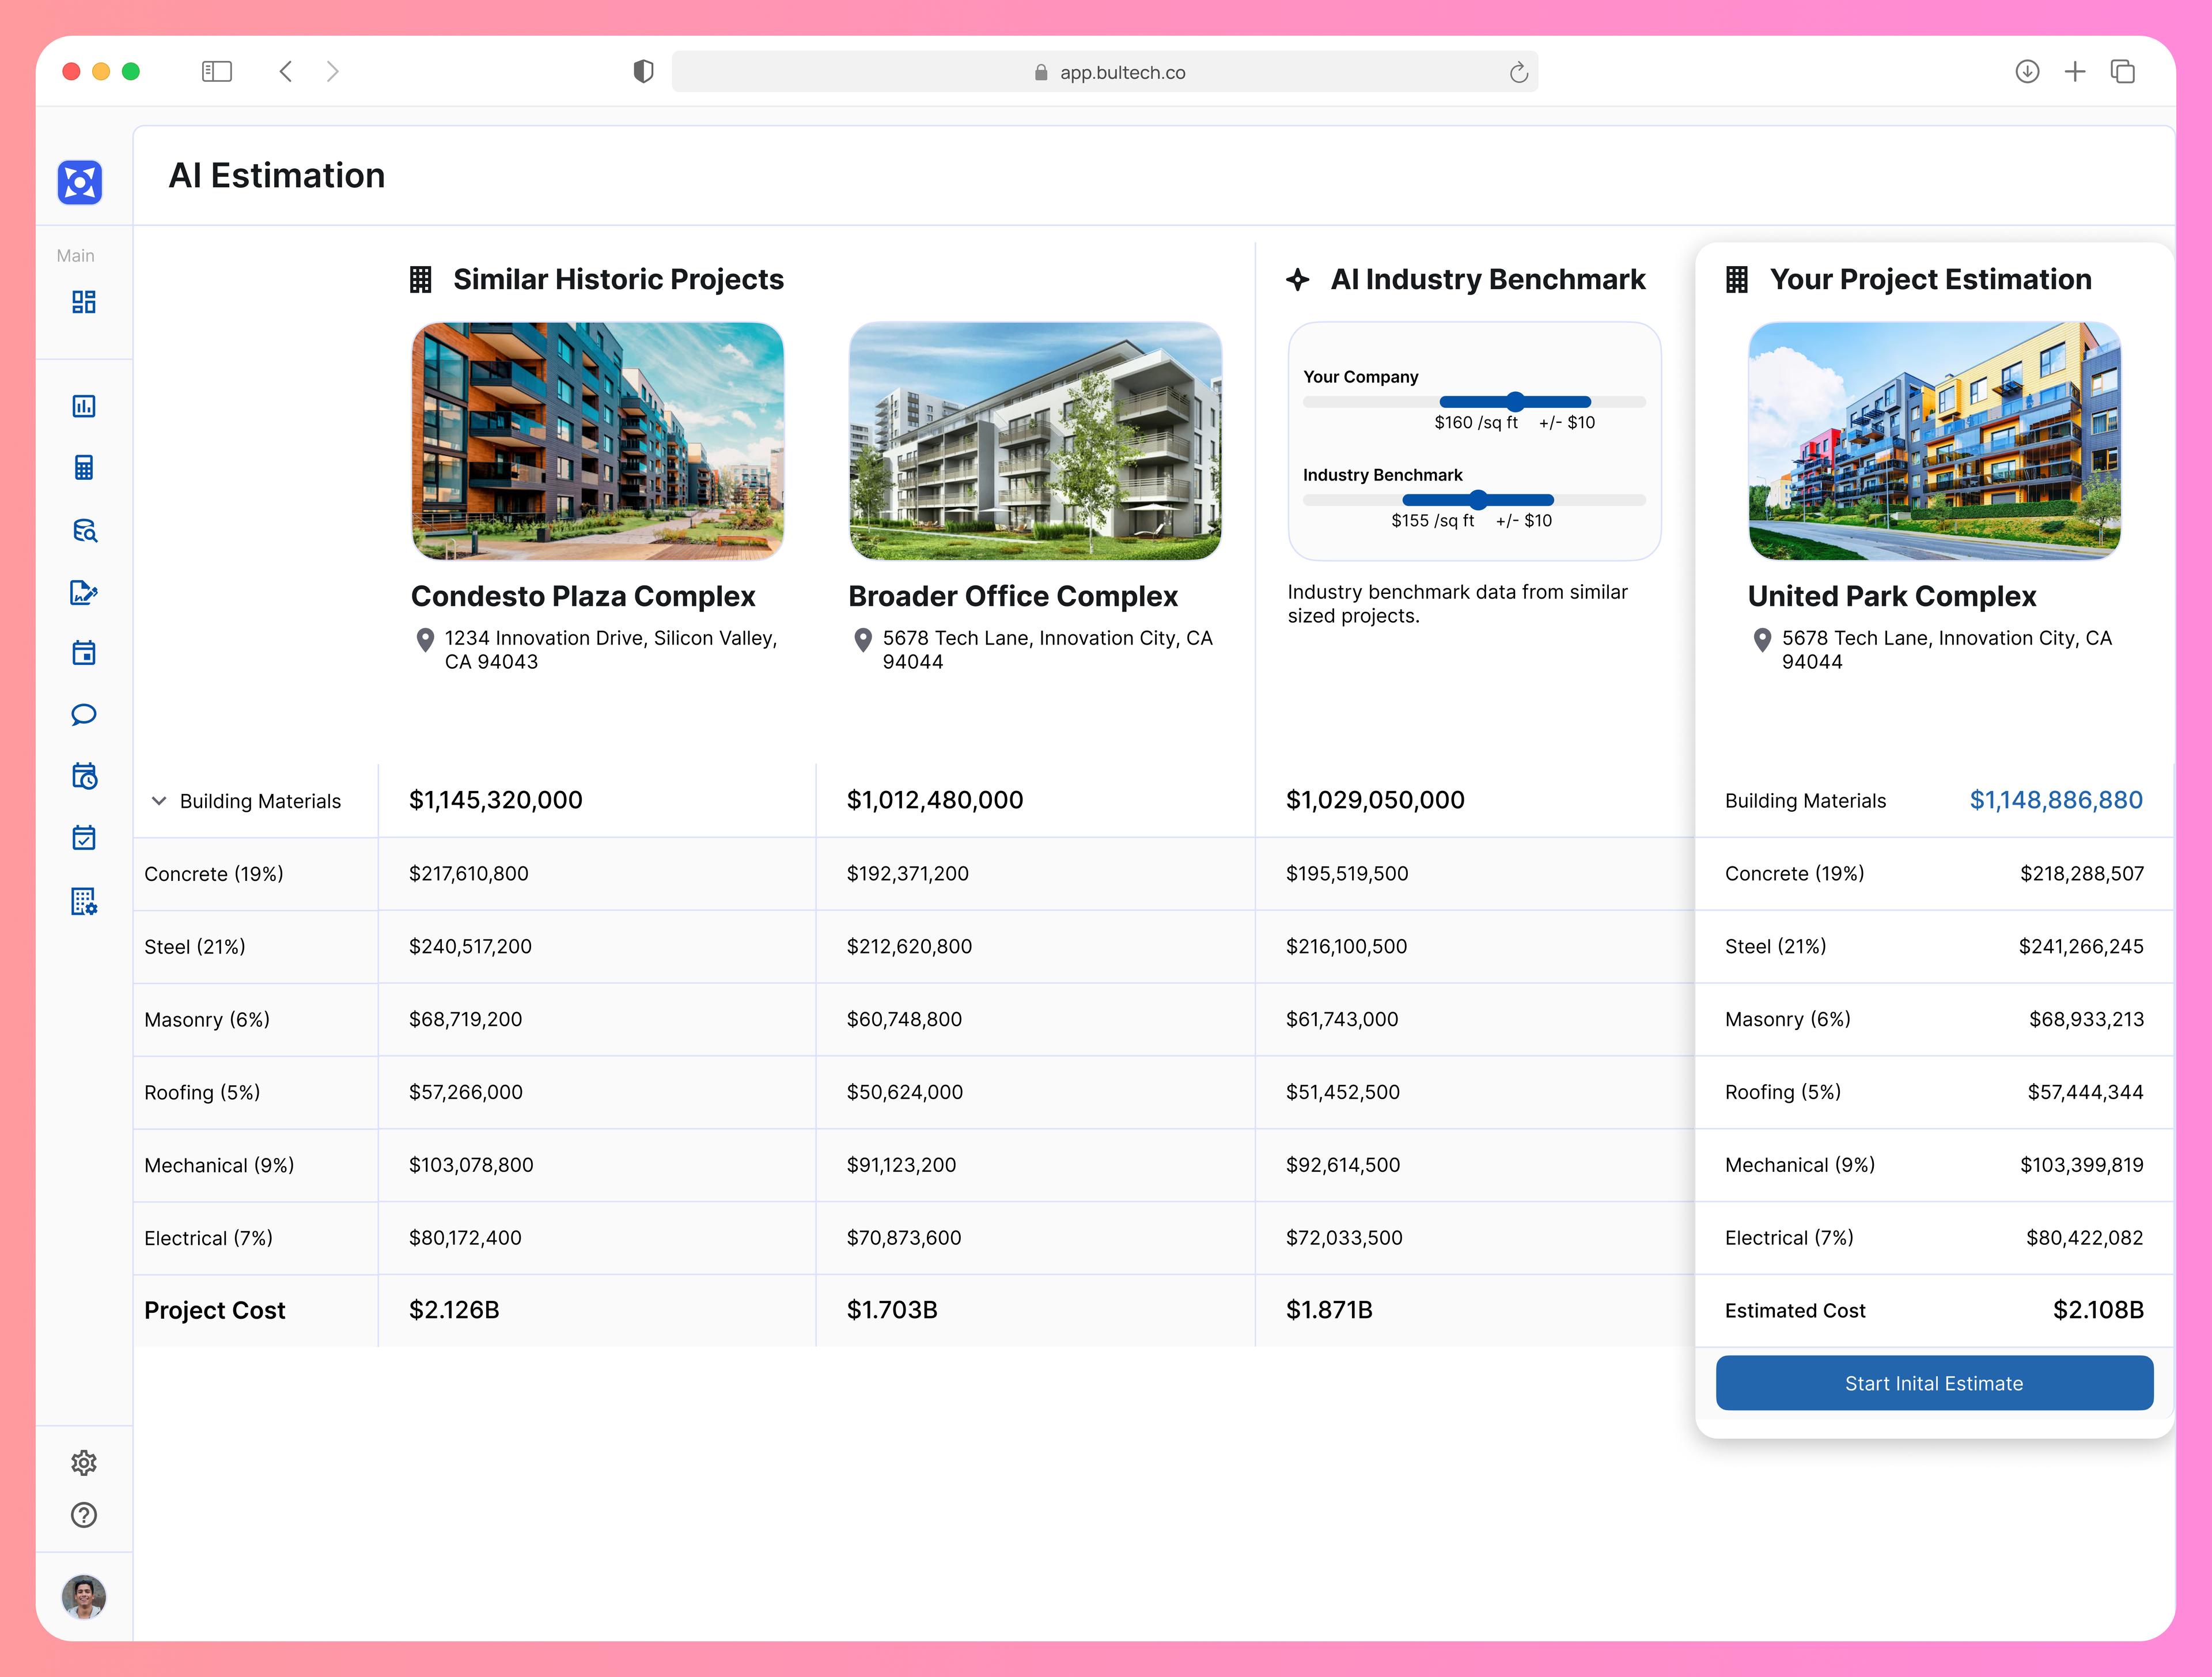Image resolution: width=2212 pixels, height=1677 pixels.
Task: Open settings via the gear icon
Action: point(84,1463)
